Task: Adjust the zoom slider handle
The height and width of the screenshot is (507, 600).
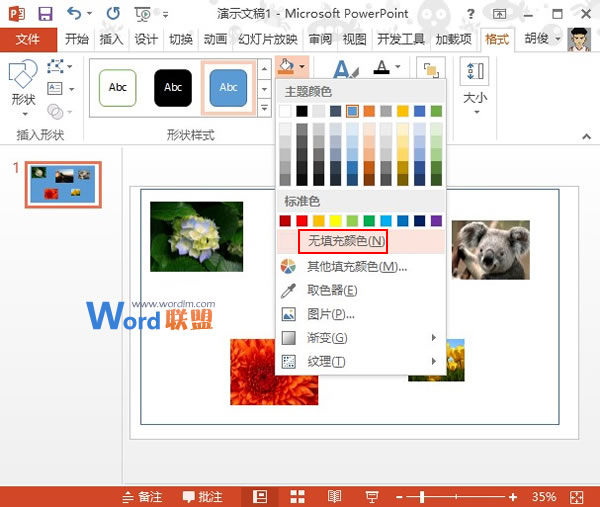Action: click(422, 497)
